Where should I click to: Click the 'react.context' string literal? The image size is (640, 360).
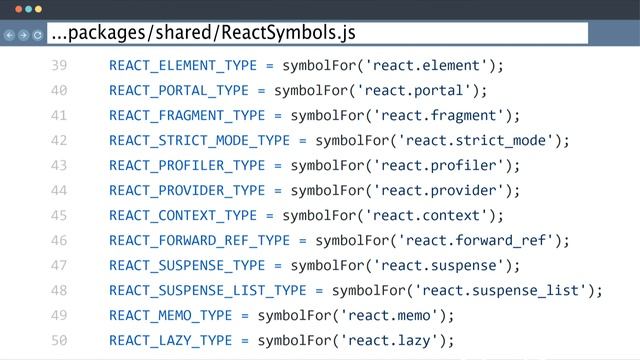click(426, 216)
